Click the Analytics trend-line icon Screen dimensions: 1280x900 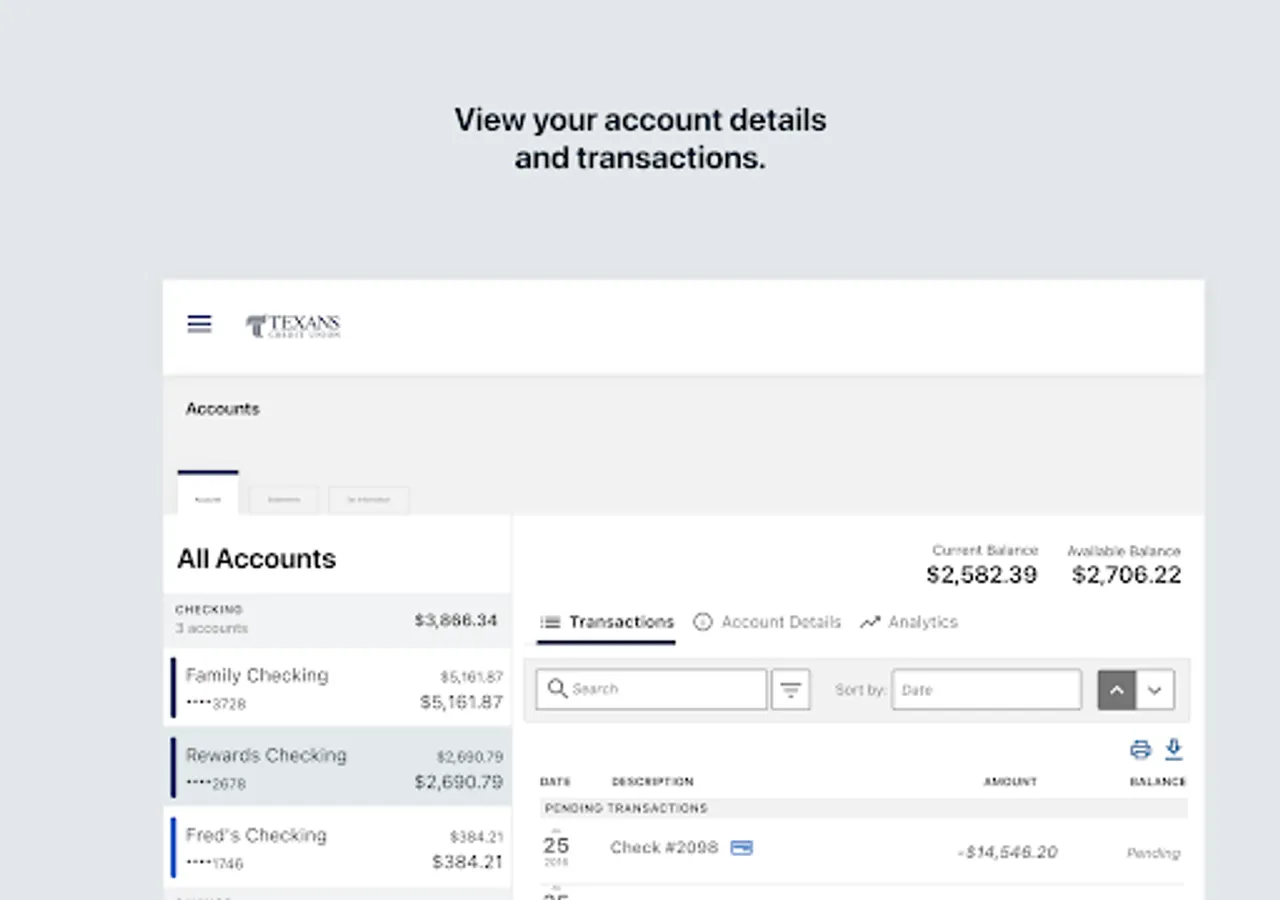tap(870, 622)
